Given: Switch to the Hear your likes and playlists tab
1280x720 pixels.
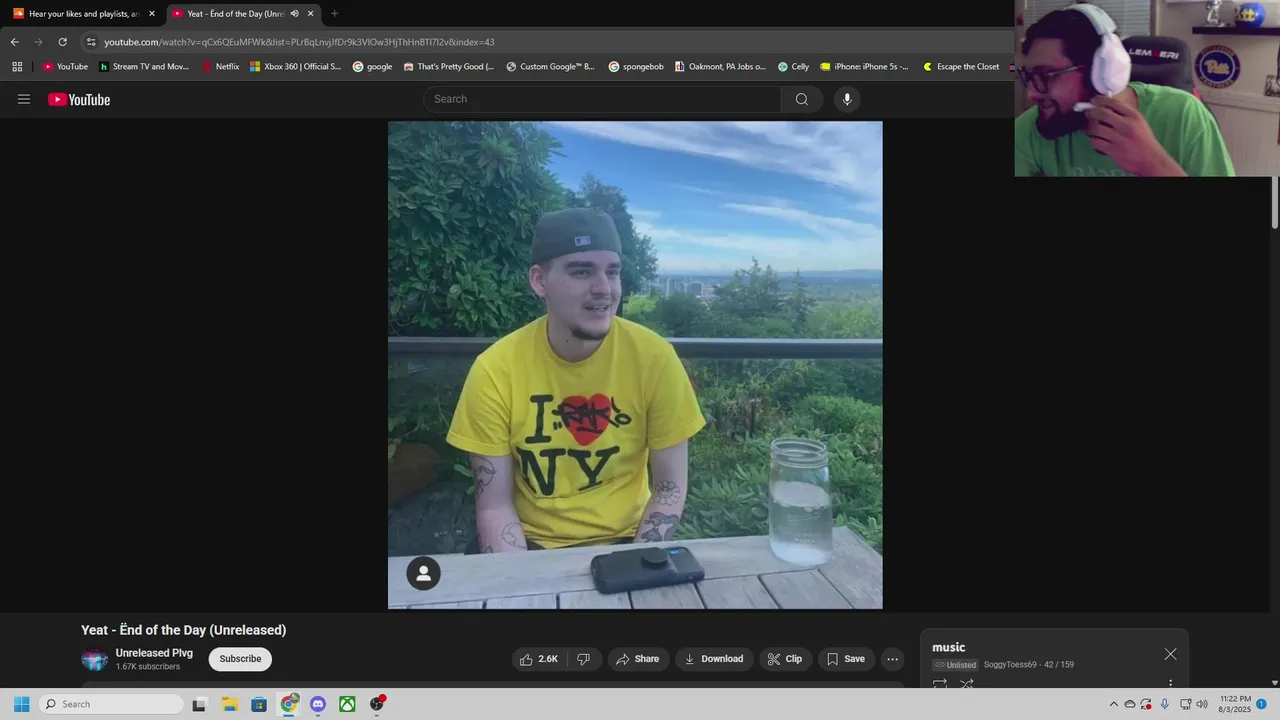Looking at the screenshot, I should (x=83, y=14).
